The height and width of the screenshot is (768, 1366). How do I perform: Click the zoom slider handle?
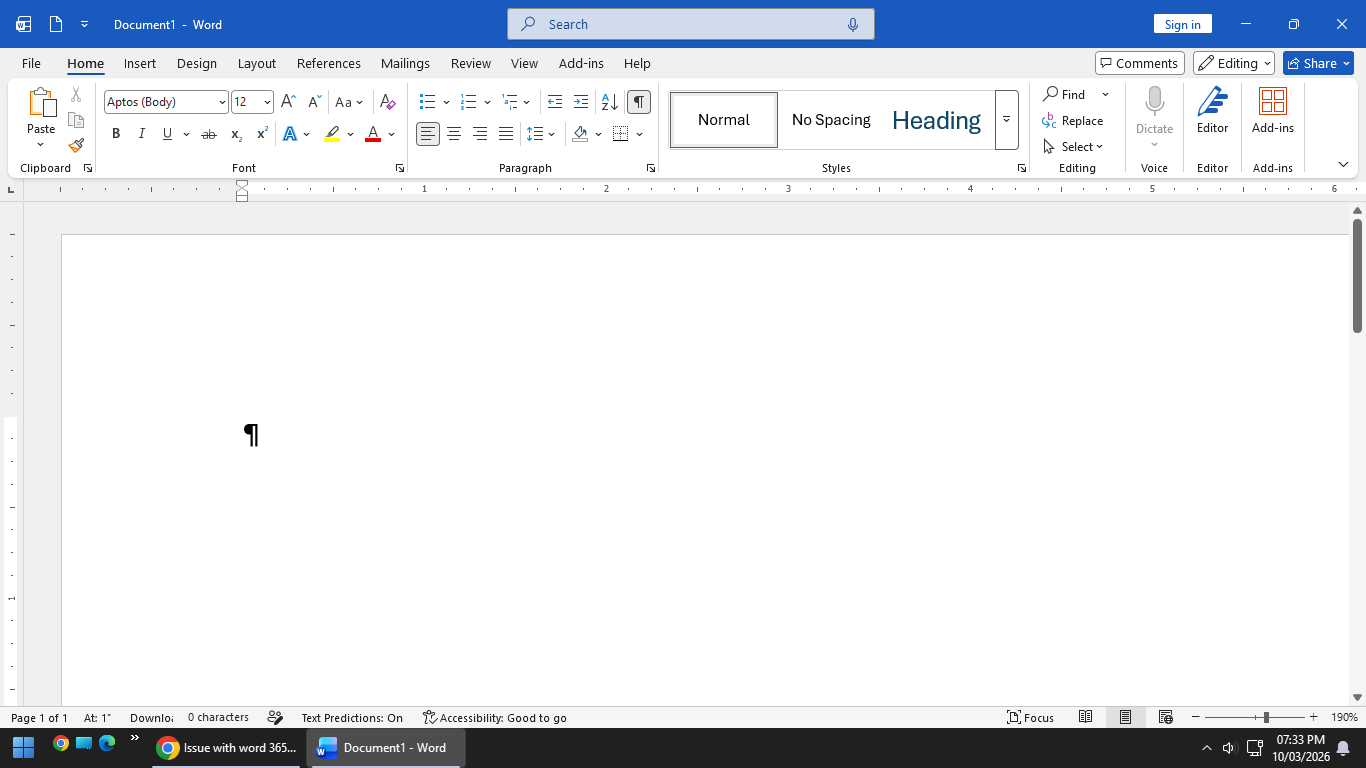1266,717
